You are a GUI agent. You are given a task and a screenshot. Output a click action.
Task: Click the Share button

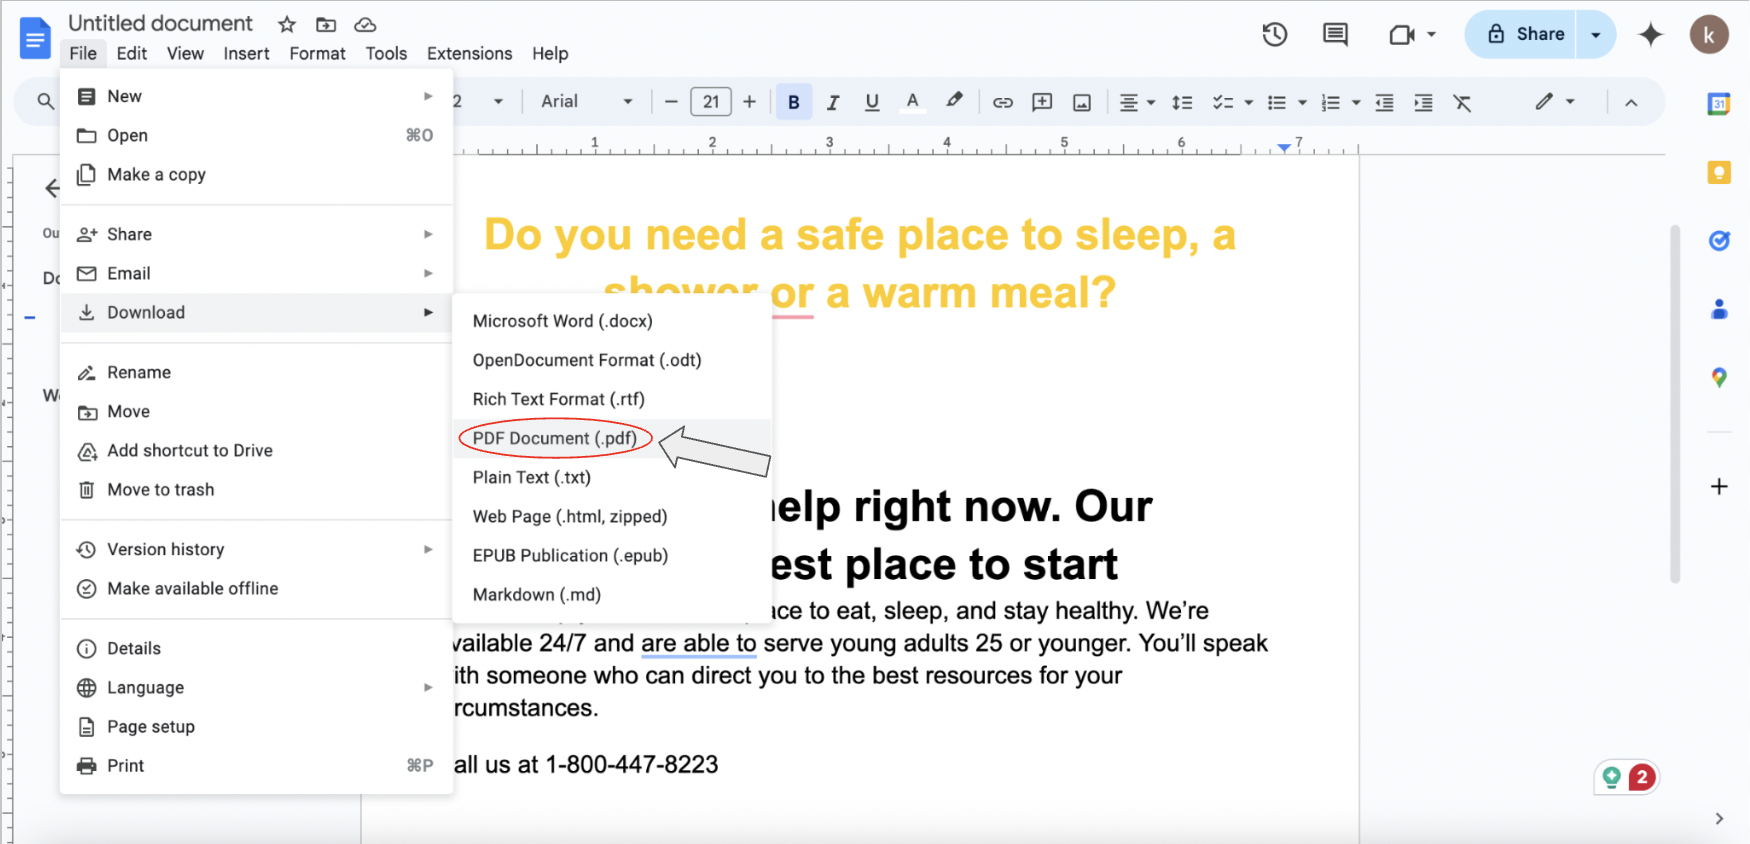coord(1525,35)
